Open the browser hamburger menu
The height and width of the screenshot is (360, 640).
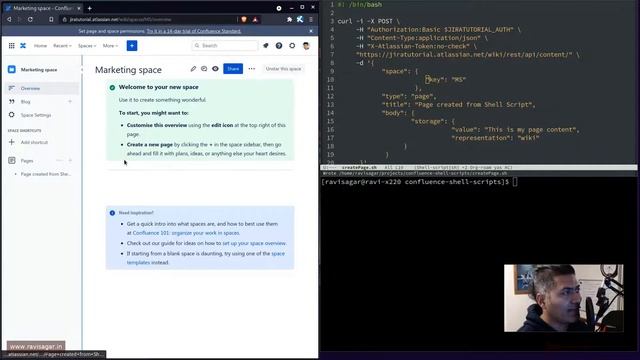(x=311, y=19)
